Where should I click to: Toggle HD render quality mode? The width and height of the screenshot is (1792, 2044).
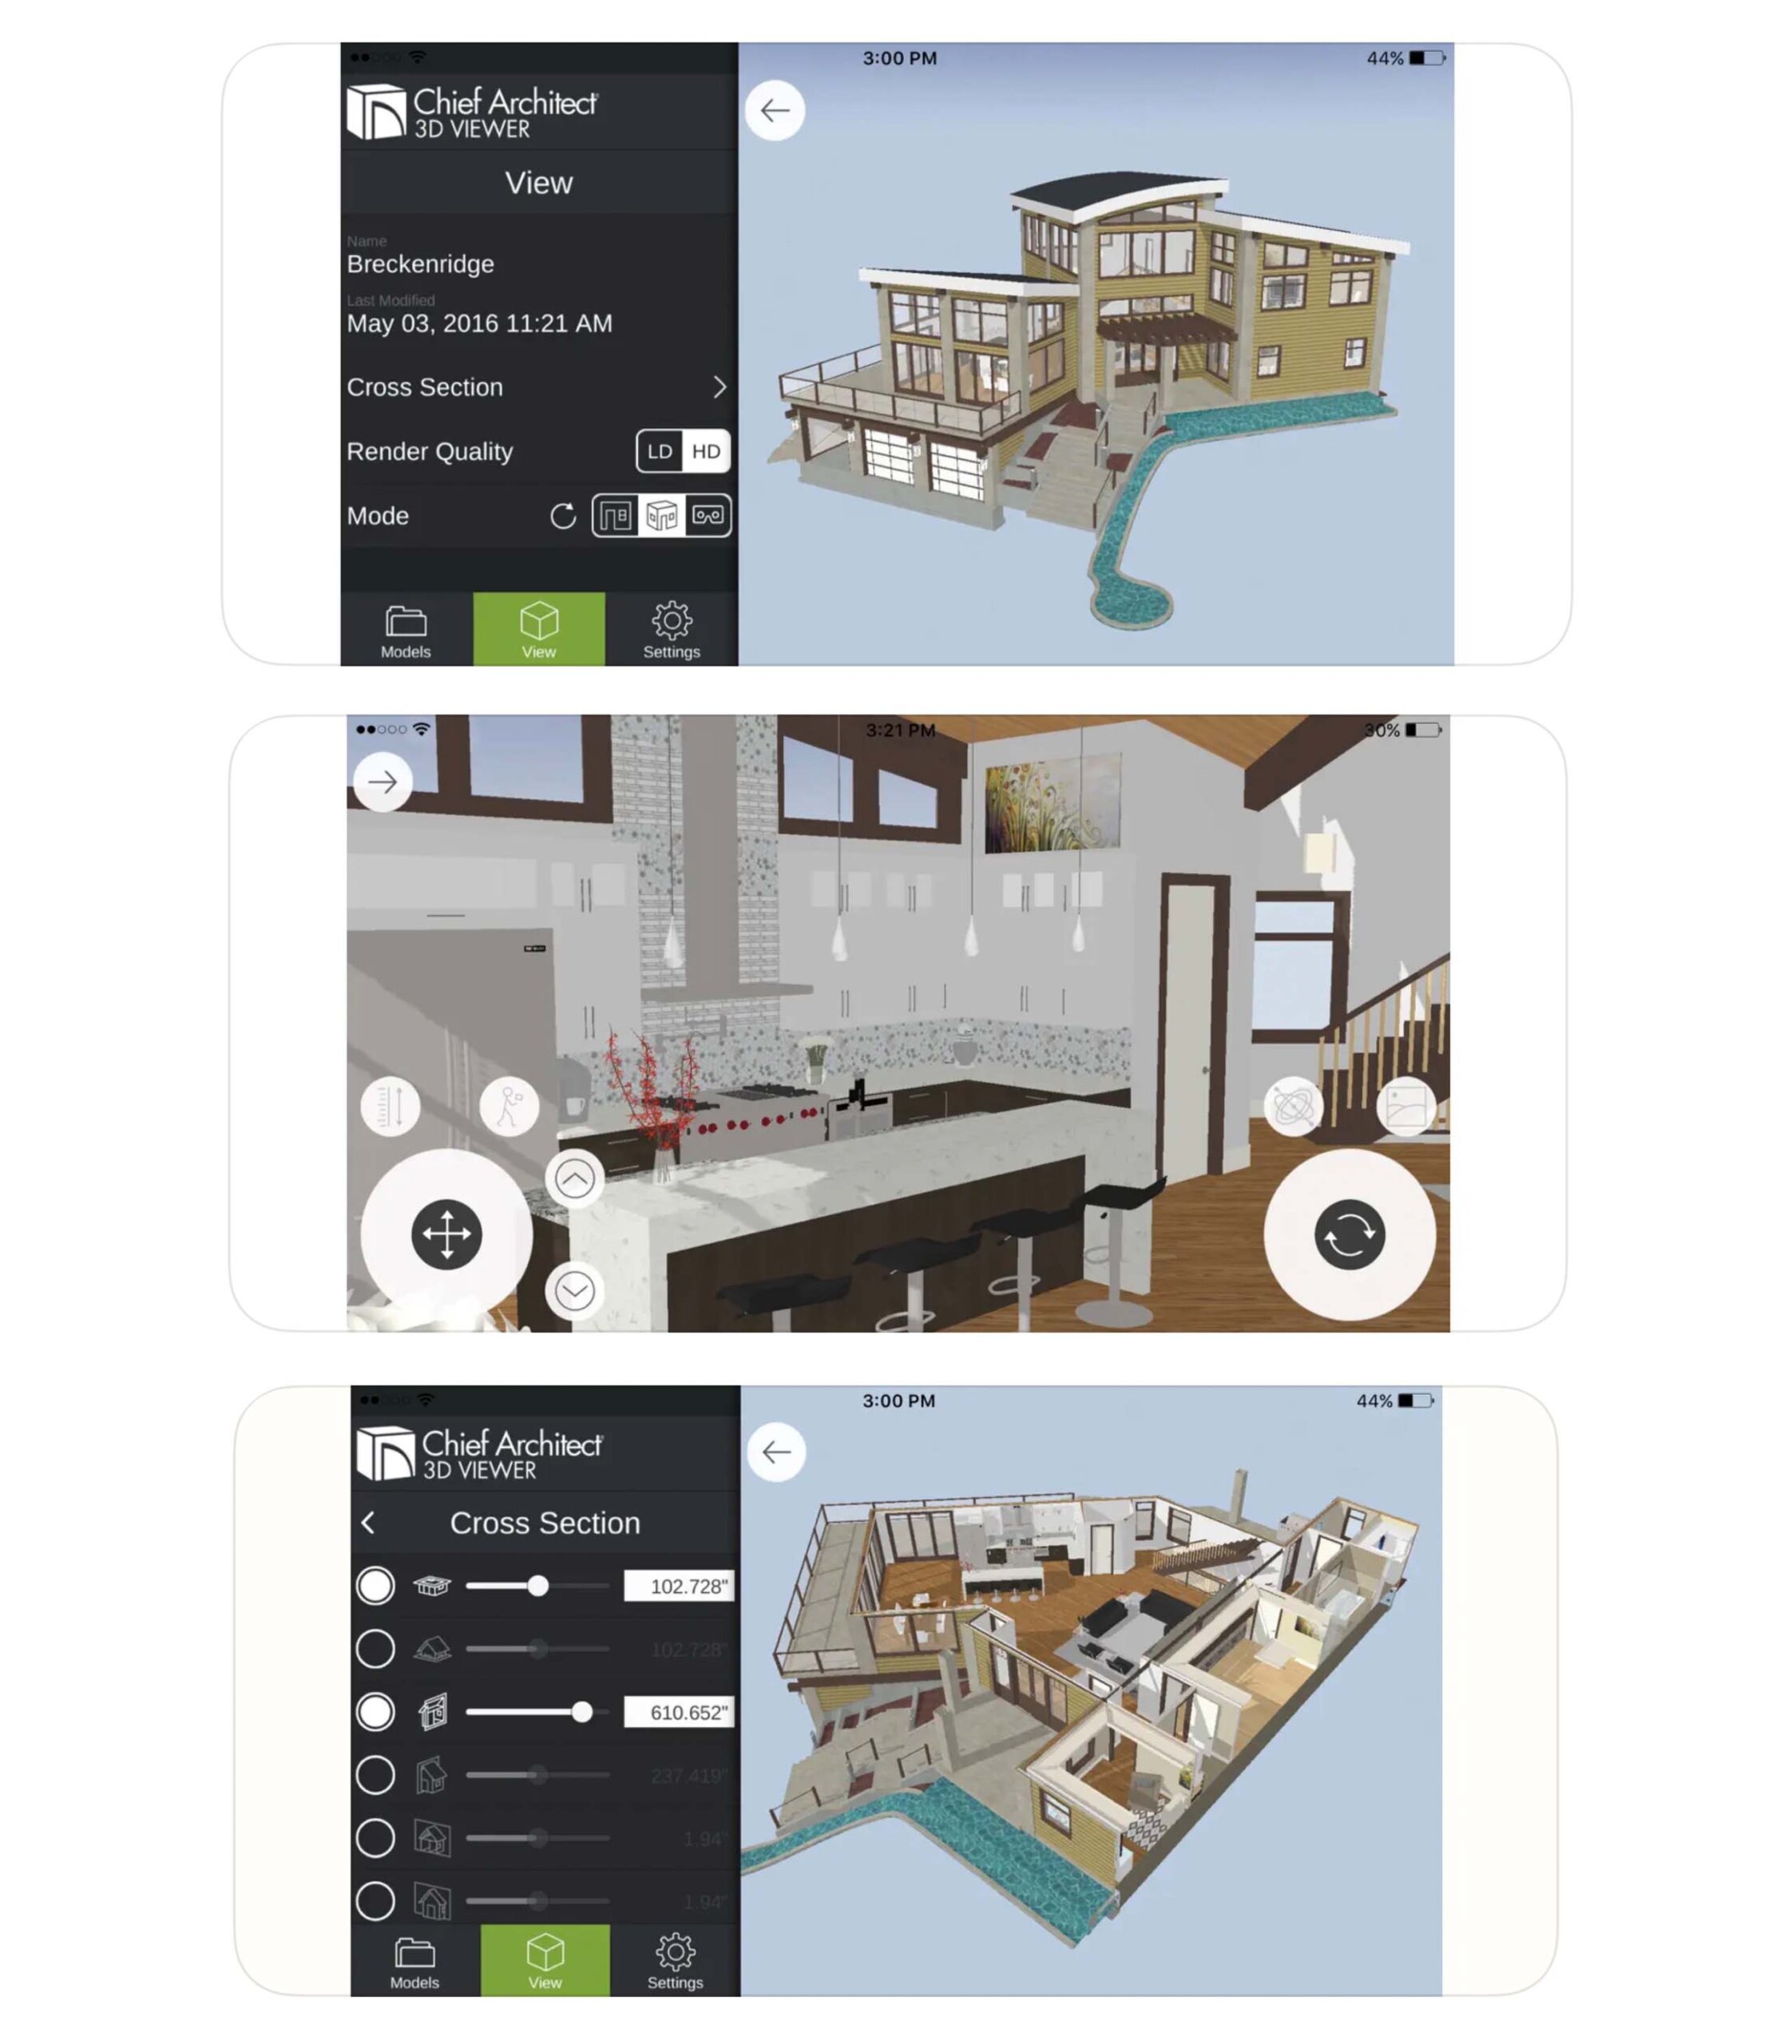[709, 452]
